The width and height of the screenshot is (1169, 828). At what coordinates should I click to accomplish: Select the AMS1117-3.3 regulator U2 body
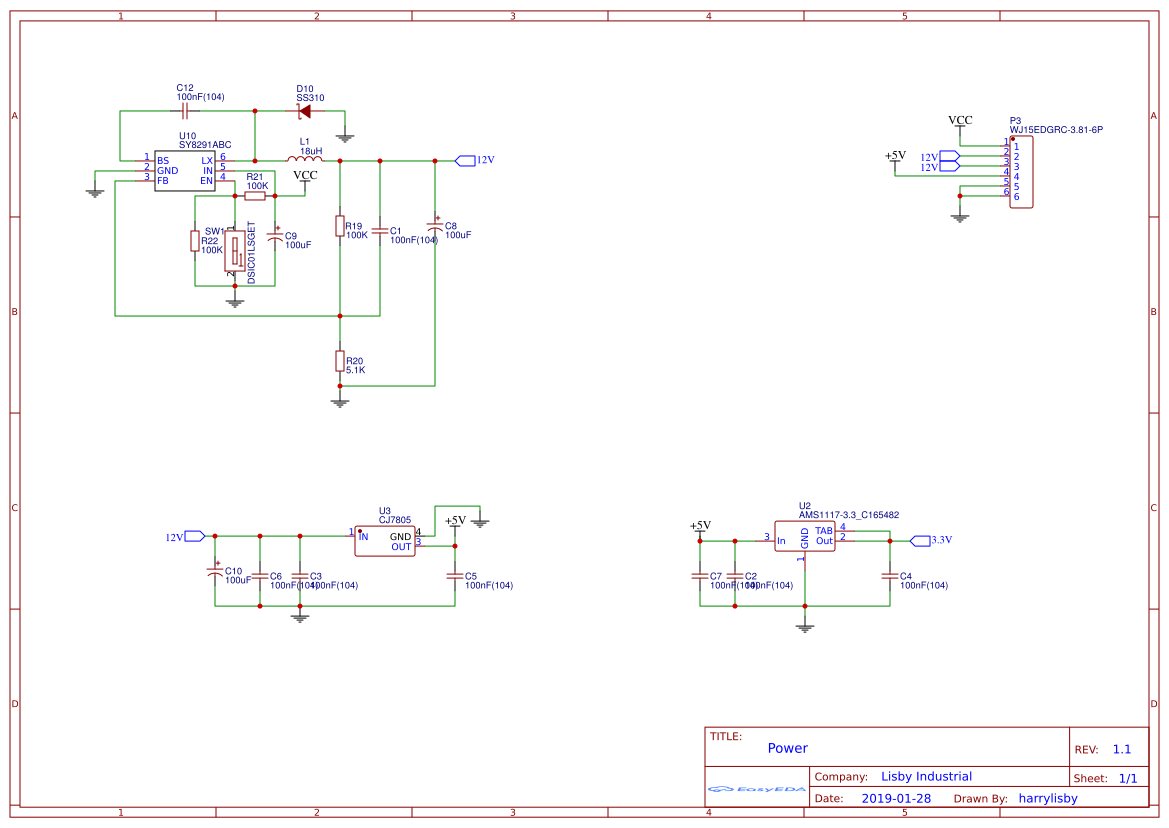point(805,535)
